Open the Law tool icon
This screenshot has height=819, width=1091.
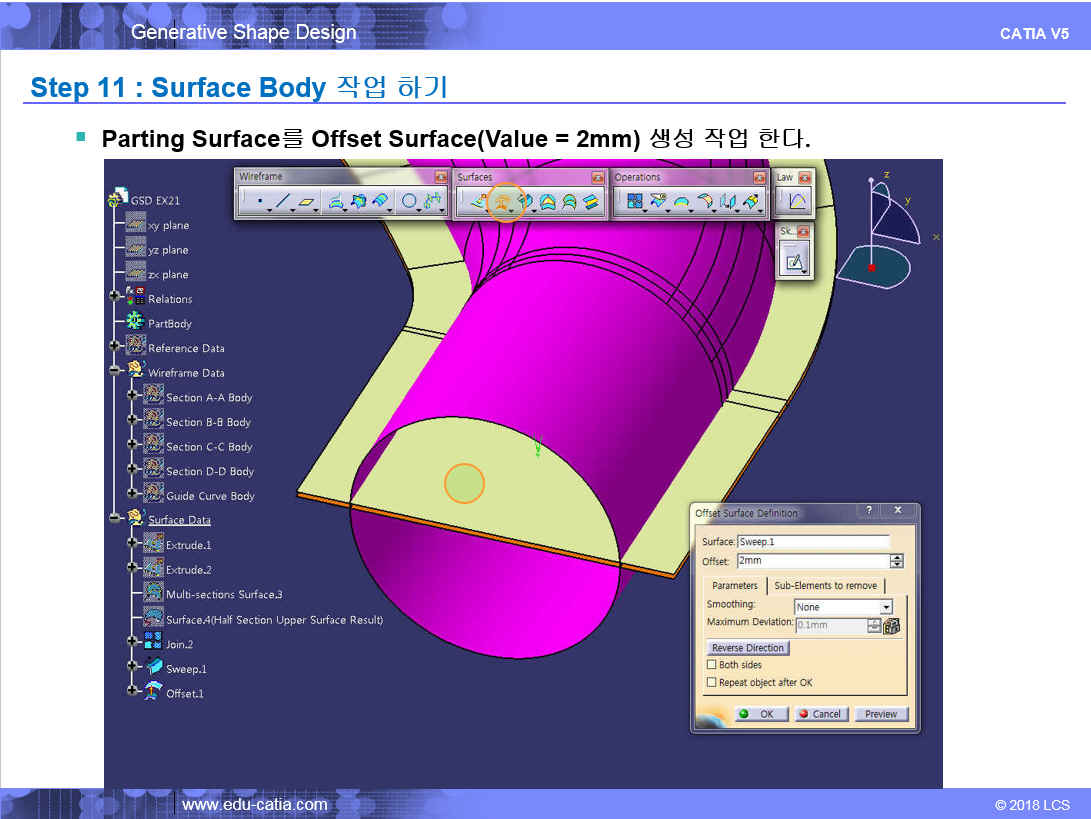(x=797, y=203)
